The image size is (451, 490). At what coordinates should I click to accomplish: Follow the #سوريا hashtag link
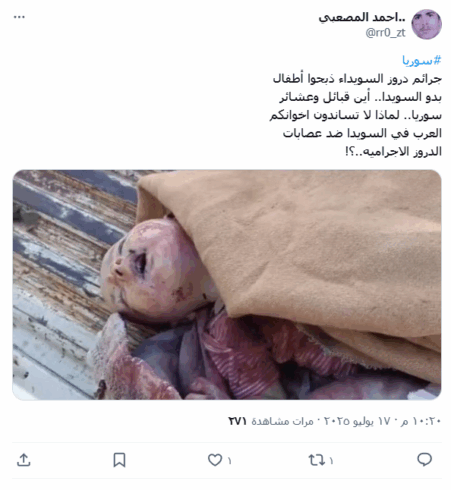(421, 61)
